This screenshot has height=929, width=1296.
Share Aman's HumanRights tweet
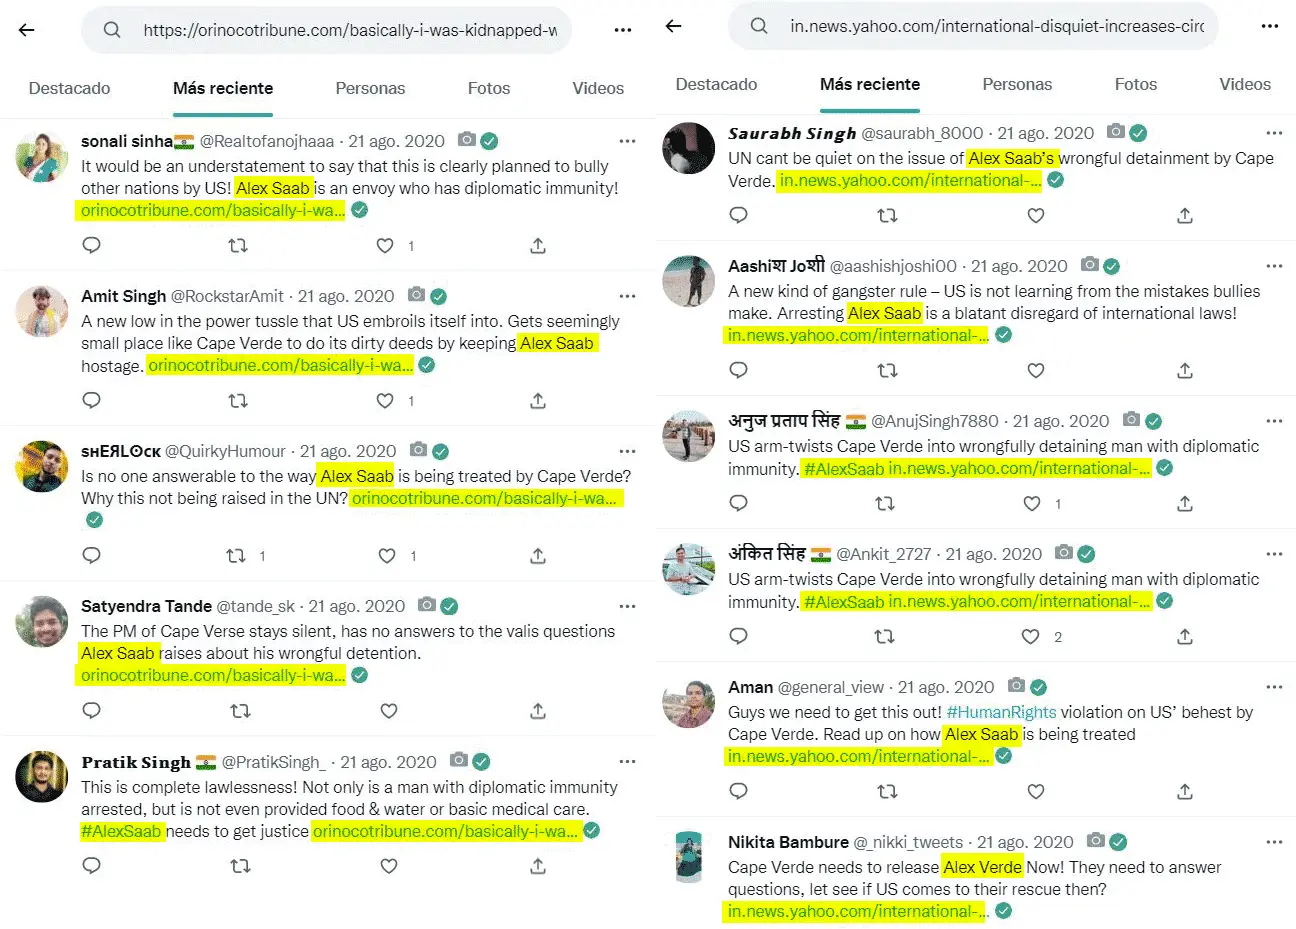pyautogui.click(x=1185, y=791)
